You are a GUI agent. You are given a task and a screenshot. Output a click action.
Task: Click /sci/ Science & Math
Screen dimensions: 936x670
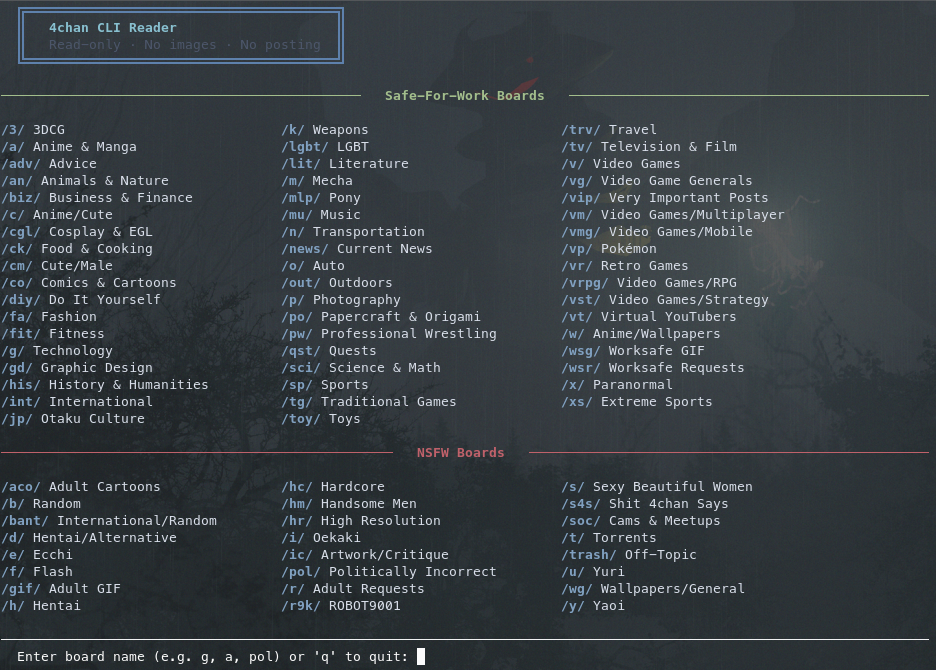(x=361, y=367)
